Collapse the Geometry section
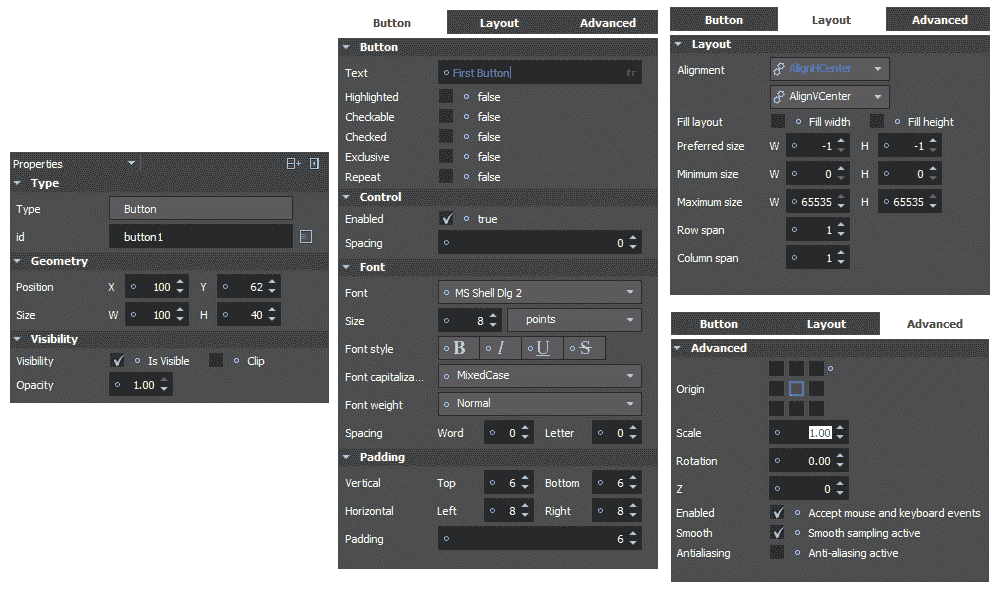Screen dimensions: 1000x593 pyautogui.click(x=18, y=261)
